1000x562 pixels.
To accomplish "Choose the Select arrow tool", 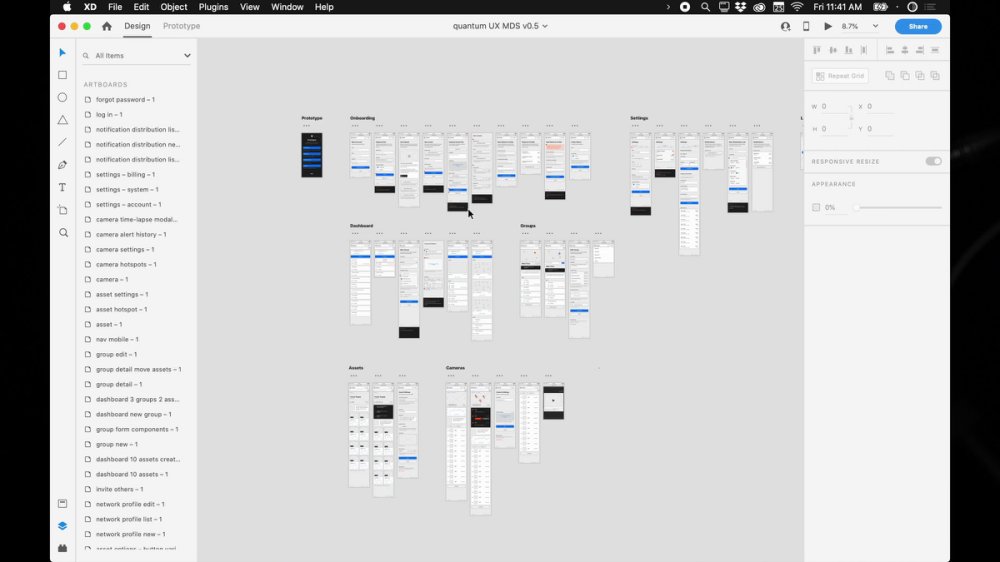I will coord(62,52).
